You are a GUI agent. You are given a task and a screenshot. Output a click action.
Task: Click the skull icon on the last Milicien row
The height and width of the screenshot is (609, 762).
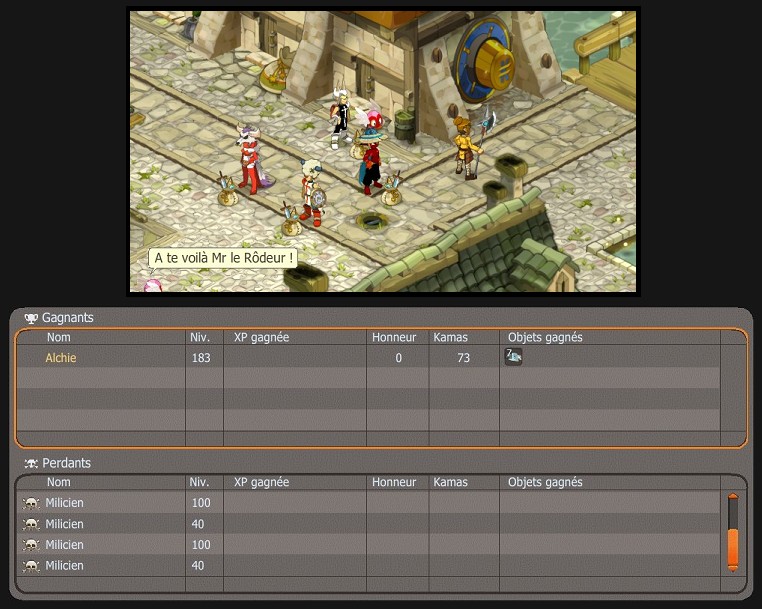coord(31,566)
